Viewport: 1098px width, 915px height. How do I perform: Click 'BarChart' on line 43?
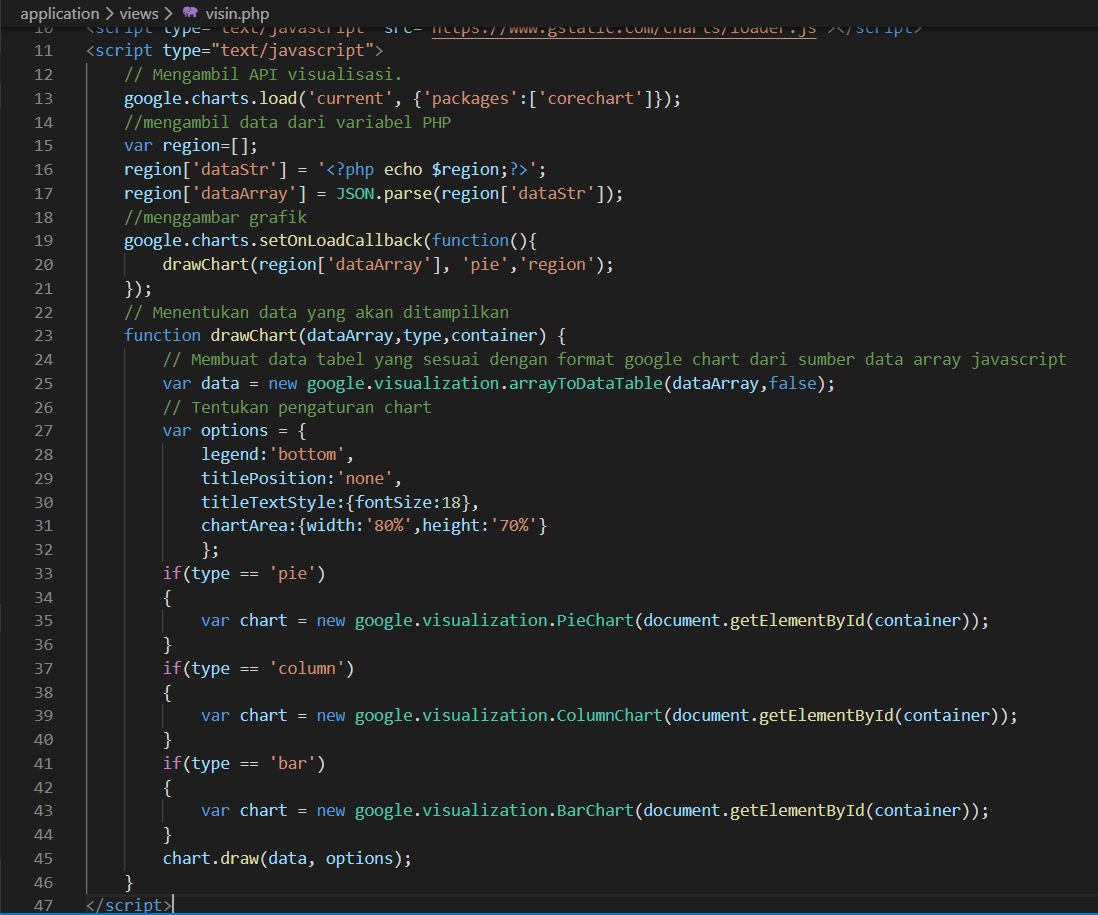595,810
